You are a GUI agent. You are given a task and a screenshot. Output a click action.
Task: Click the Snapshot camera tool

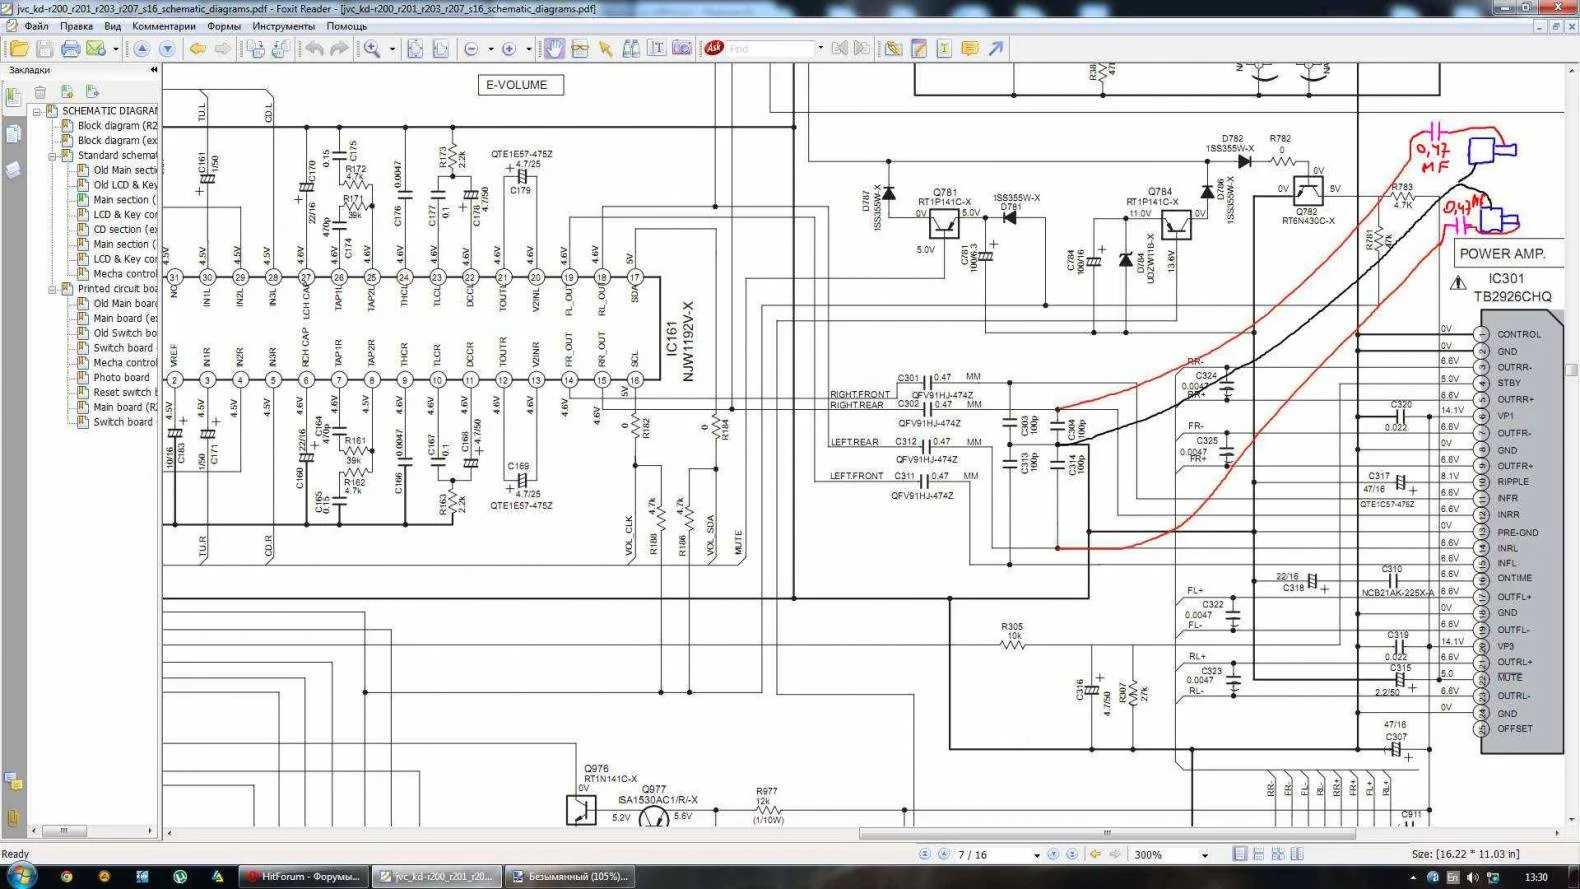point(682,49)
